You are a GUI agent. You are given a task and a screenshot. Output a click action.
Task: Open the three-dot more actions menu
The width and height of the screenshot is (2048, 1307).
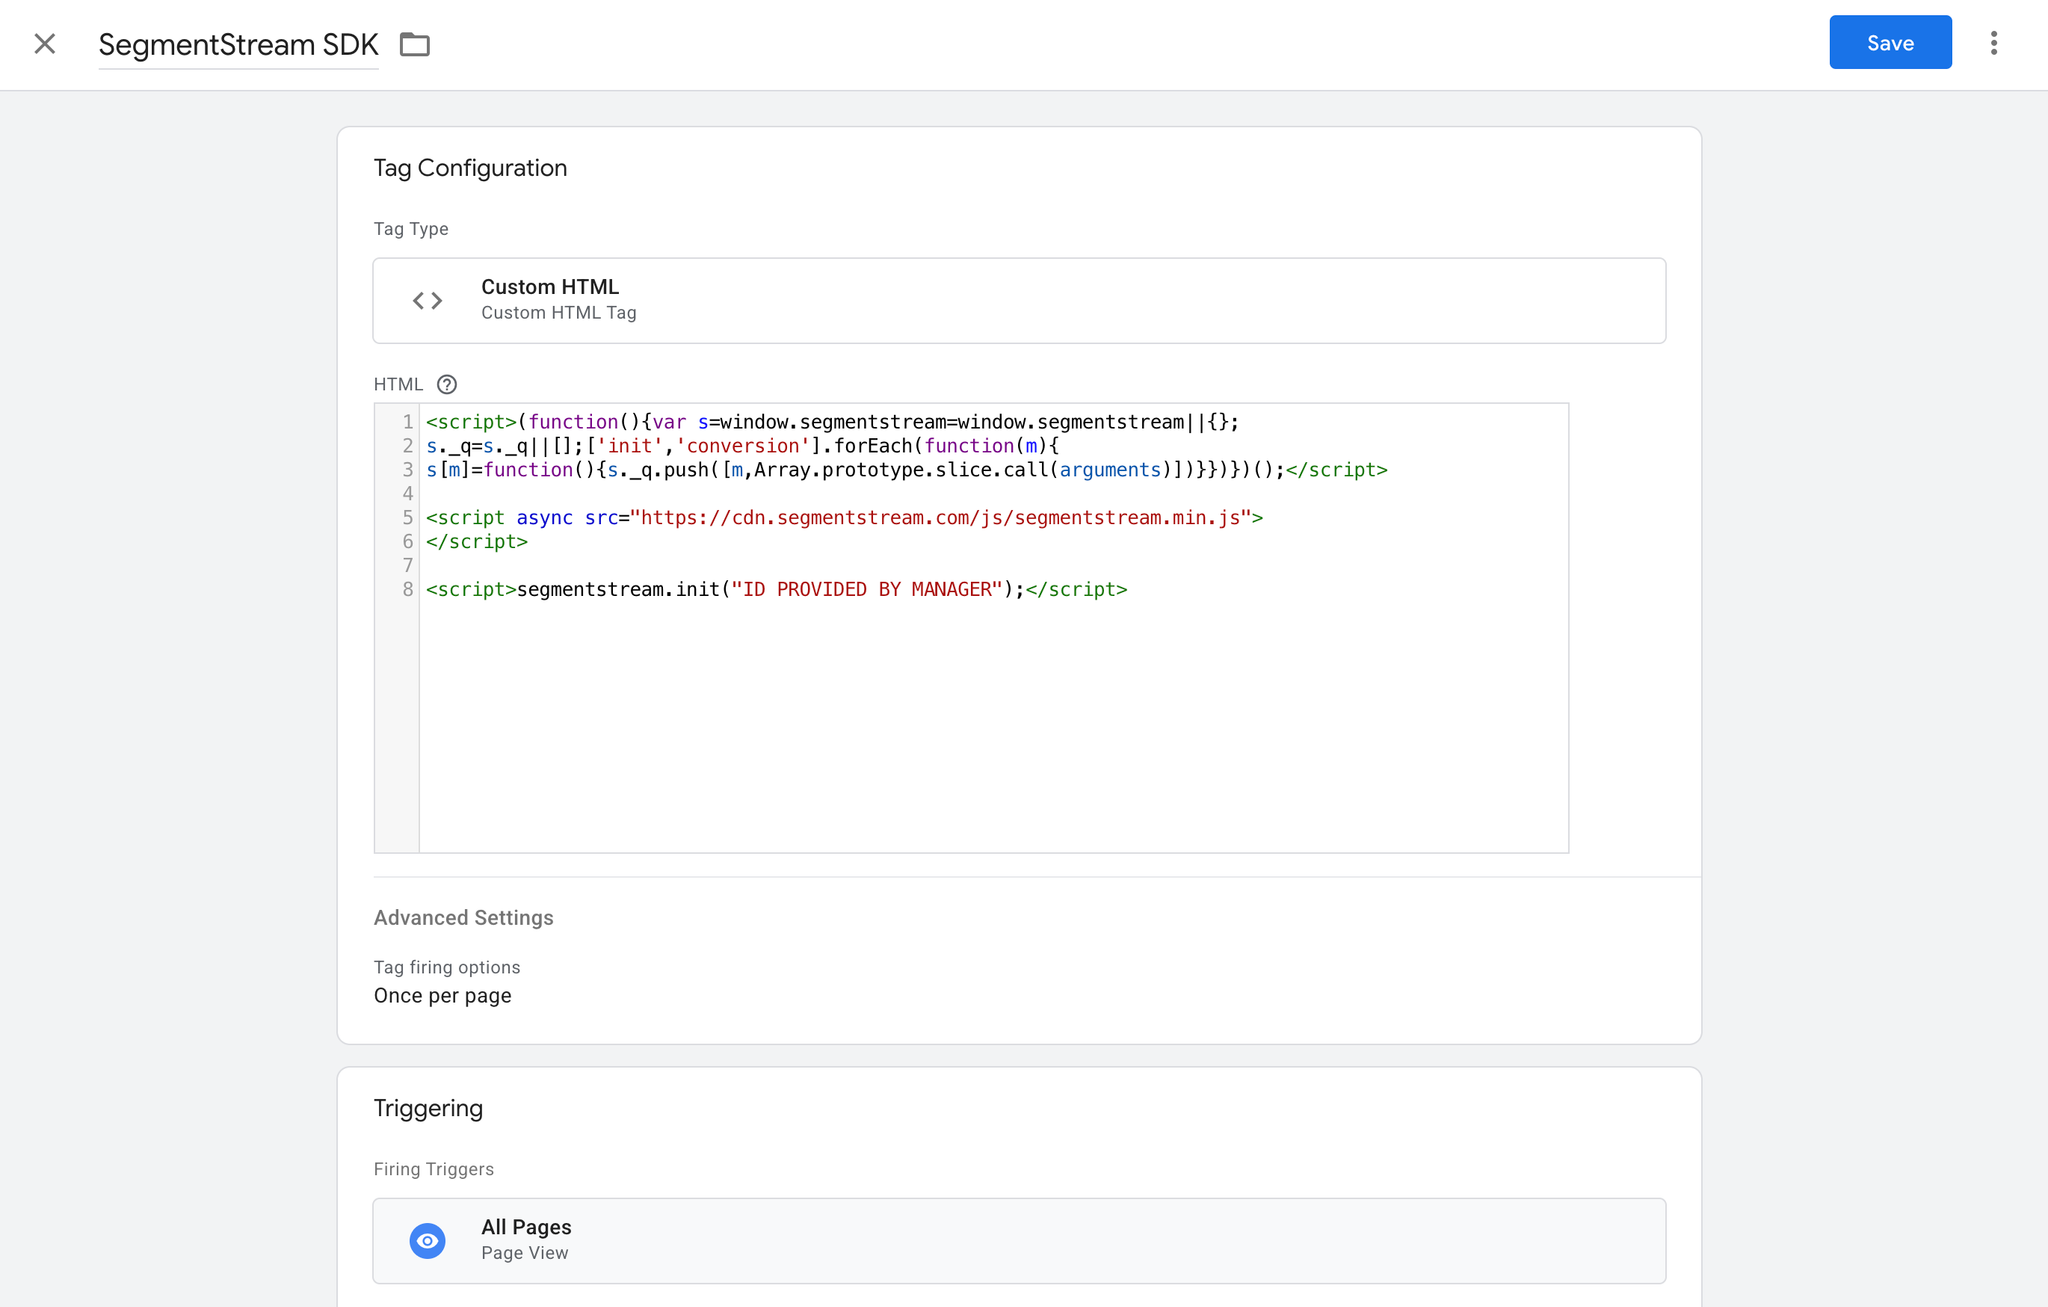click(1993, 43)
